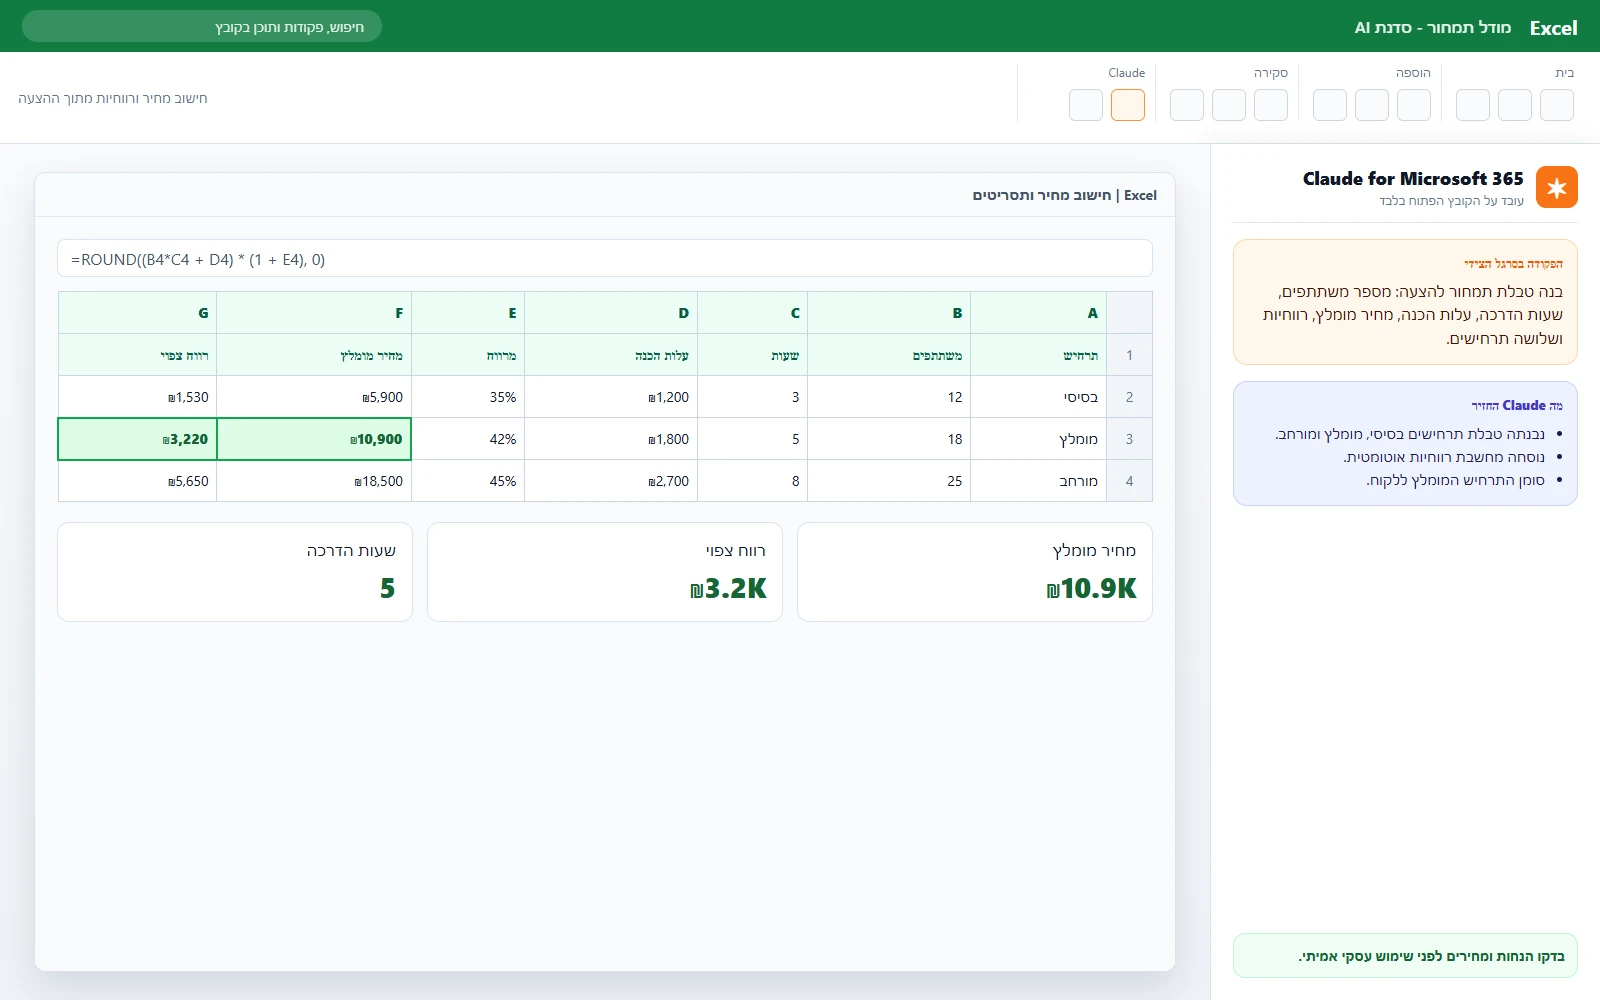Select row header number 4
The height and width of the screenshot is (1000, 1600).
tap(1129, 481)
